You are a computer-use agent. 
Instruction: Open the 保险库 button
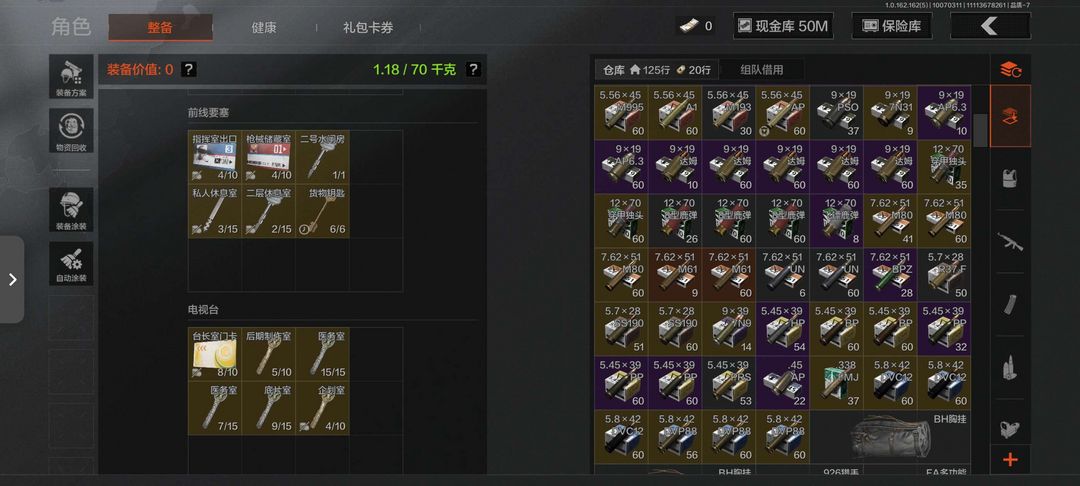(x=892, y=26)
